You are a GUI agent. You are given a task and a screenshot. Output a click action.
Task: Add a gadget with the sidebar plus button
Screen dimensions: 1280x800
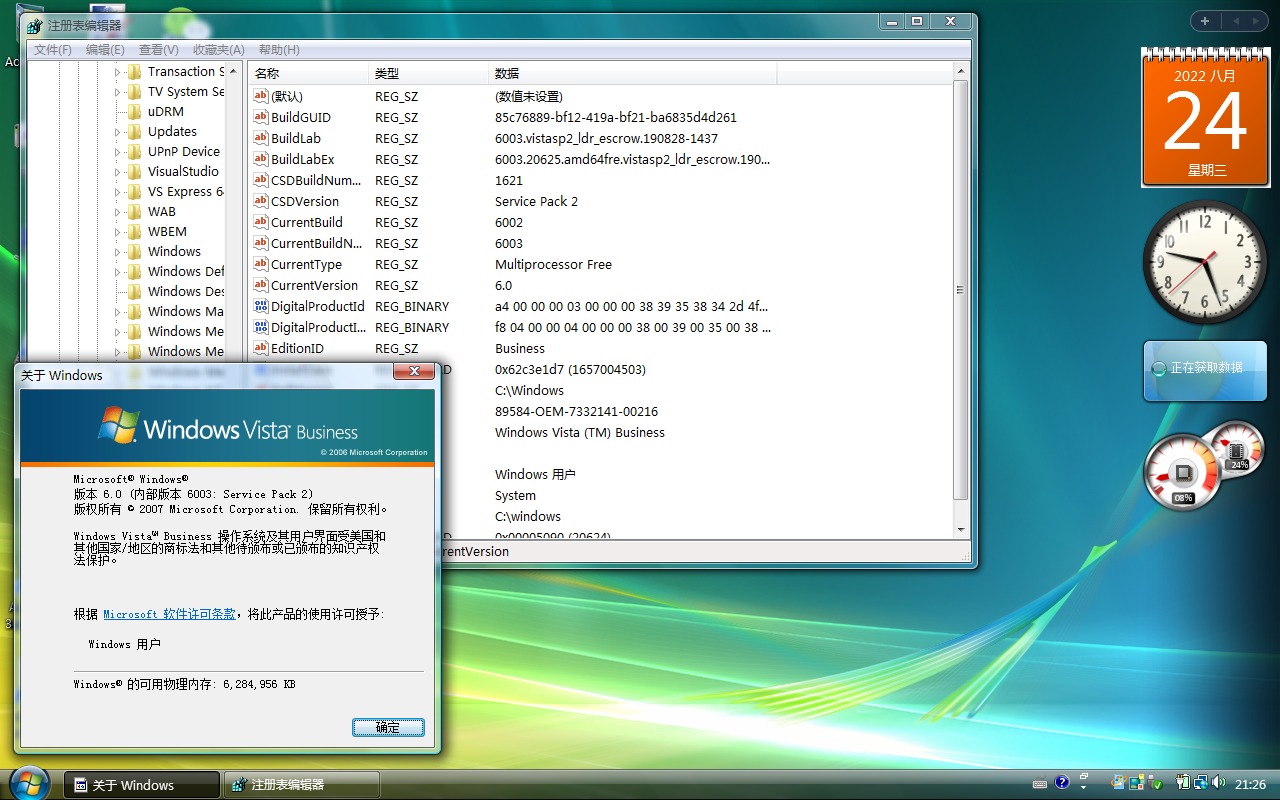tap(1205, 21)
